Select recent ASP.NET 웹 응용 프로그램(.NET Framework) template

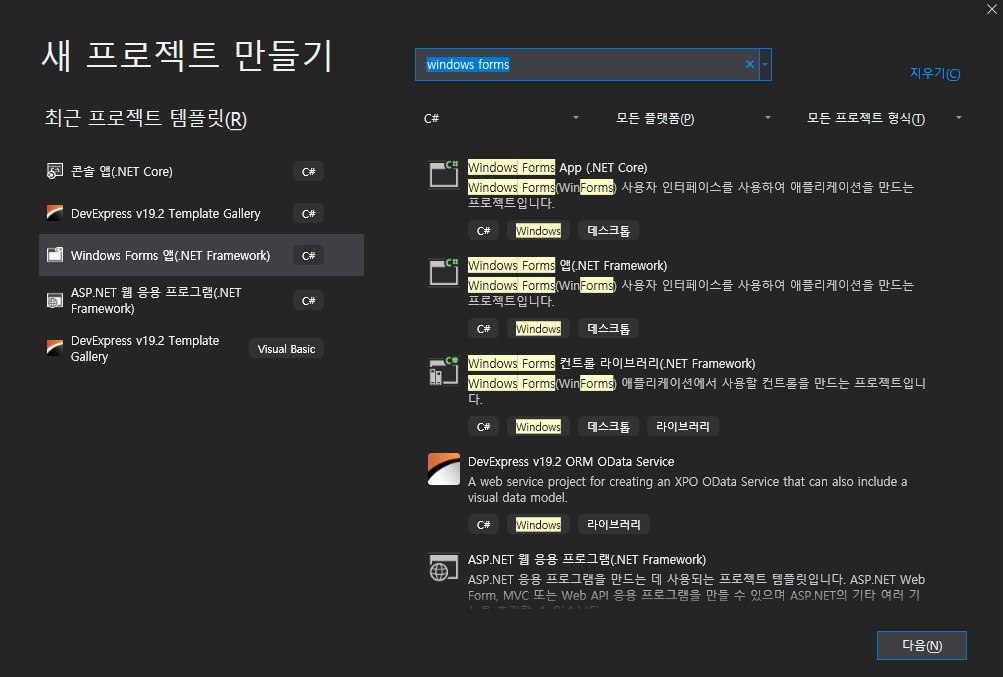click(201, 301)
